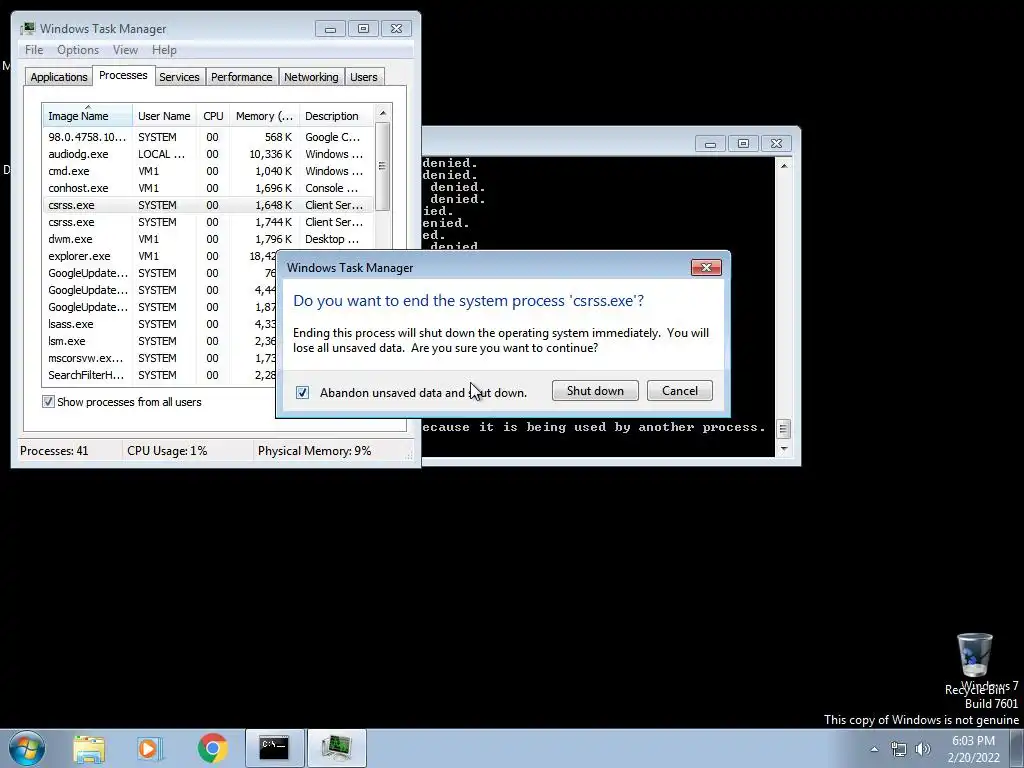
Task: Minimize the command prompt window
Action: (x=710, y=144)
